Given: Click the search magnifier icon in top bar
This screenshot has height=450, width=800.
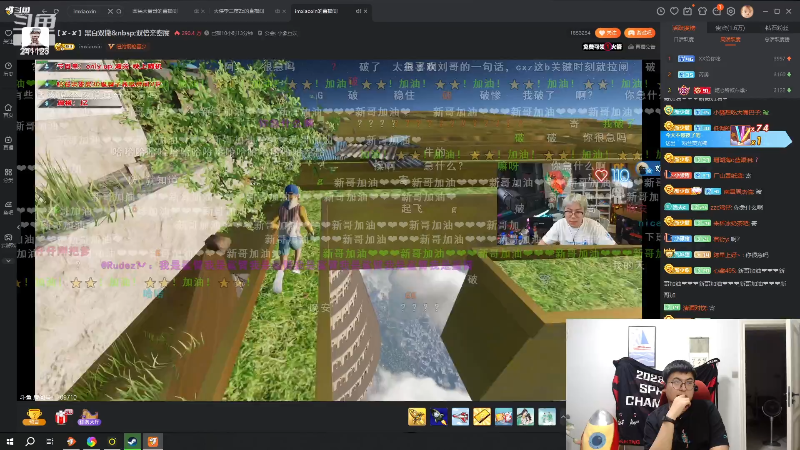Looking at the screenshot, I should [119, 11].
